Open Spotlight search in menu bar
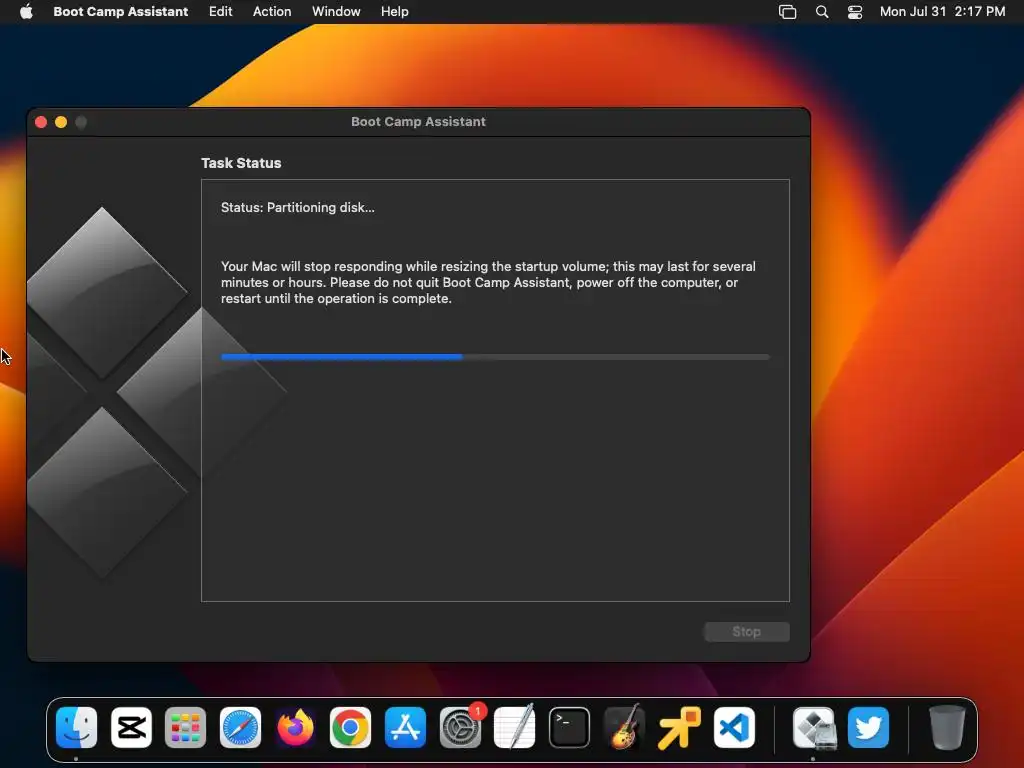Viewport: 1024px width, 768px height. (x=822, y=12)
